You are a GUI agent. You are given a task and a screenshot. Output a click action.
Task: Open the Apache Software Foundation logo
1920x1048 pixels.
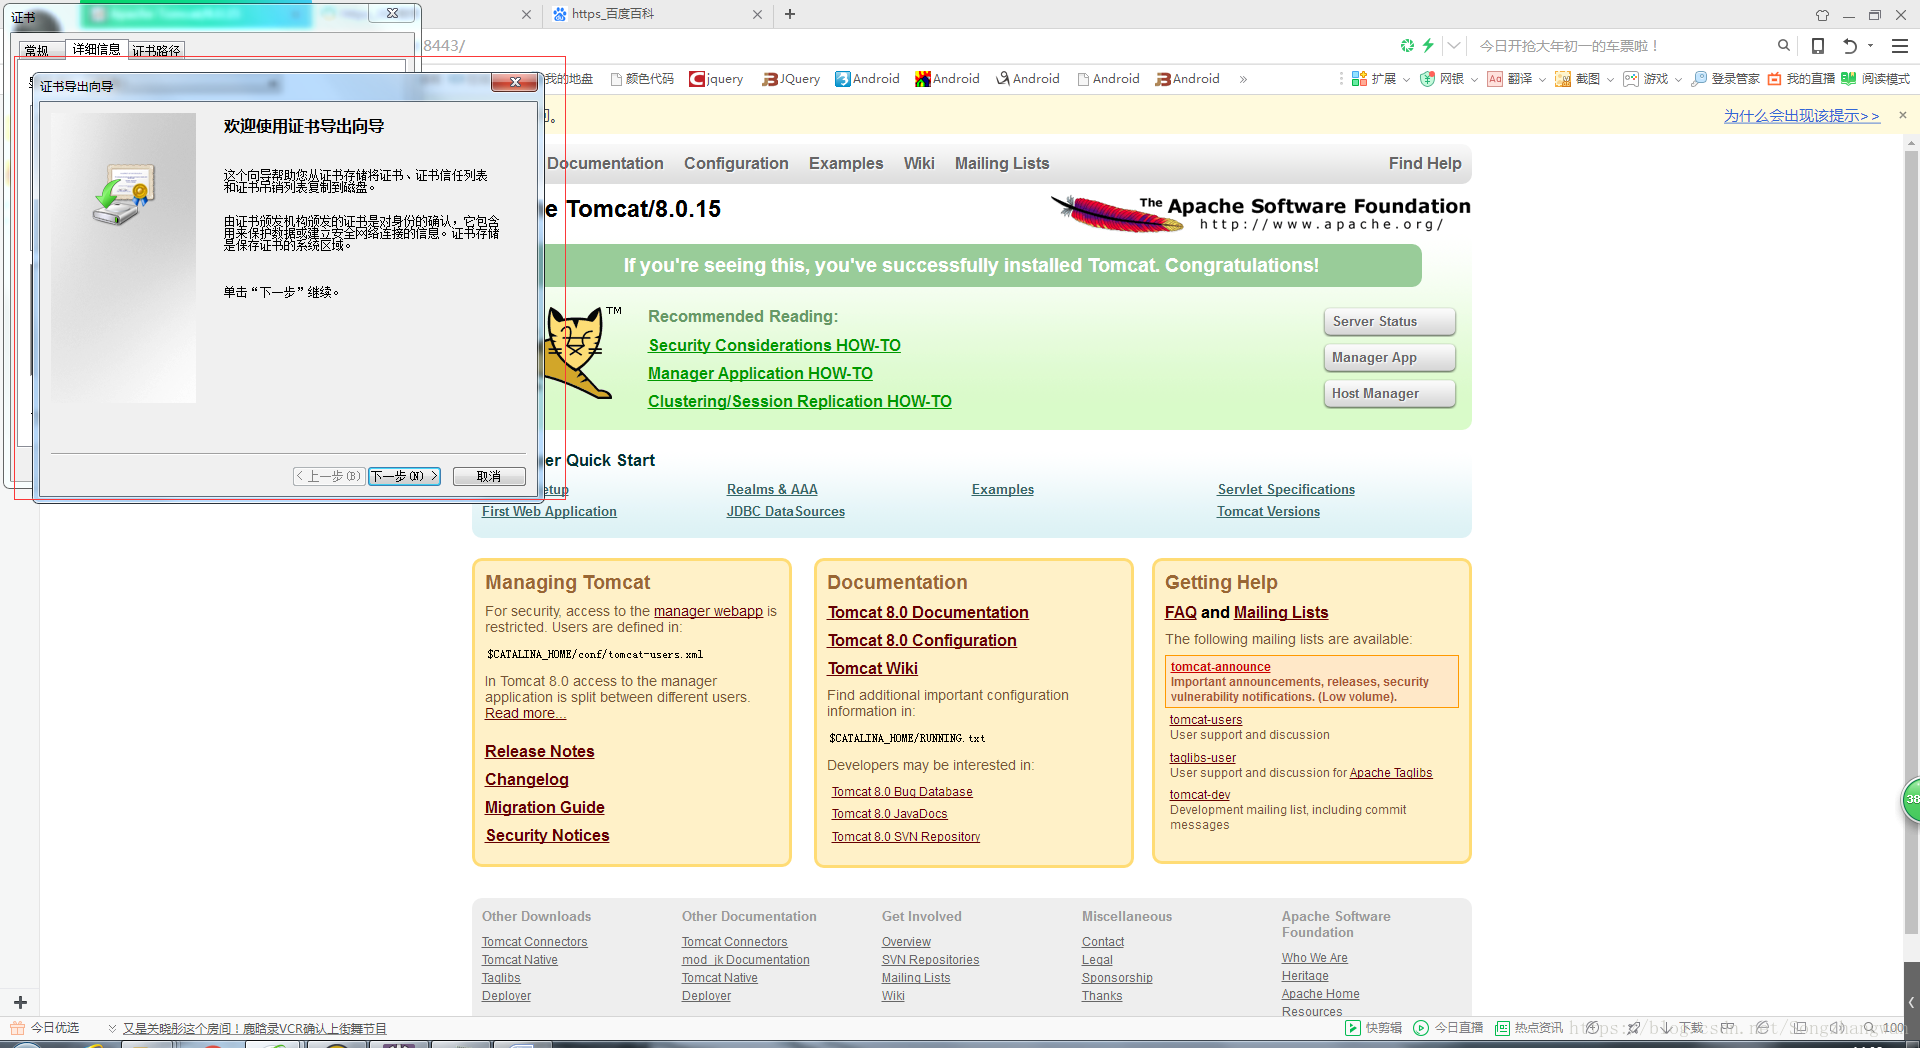pyautogui.click(x=1260, y=212)
